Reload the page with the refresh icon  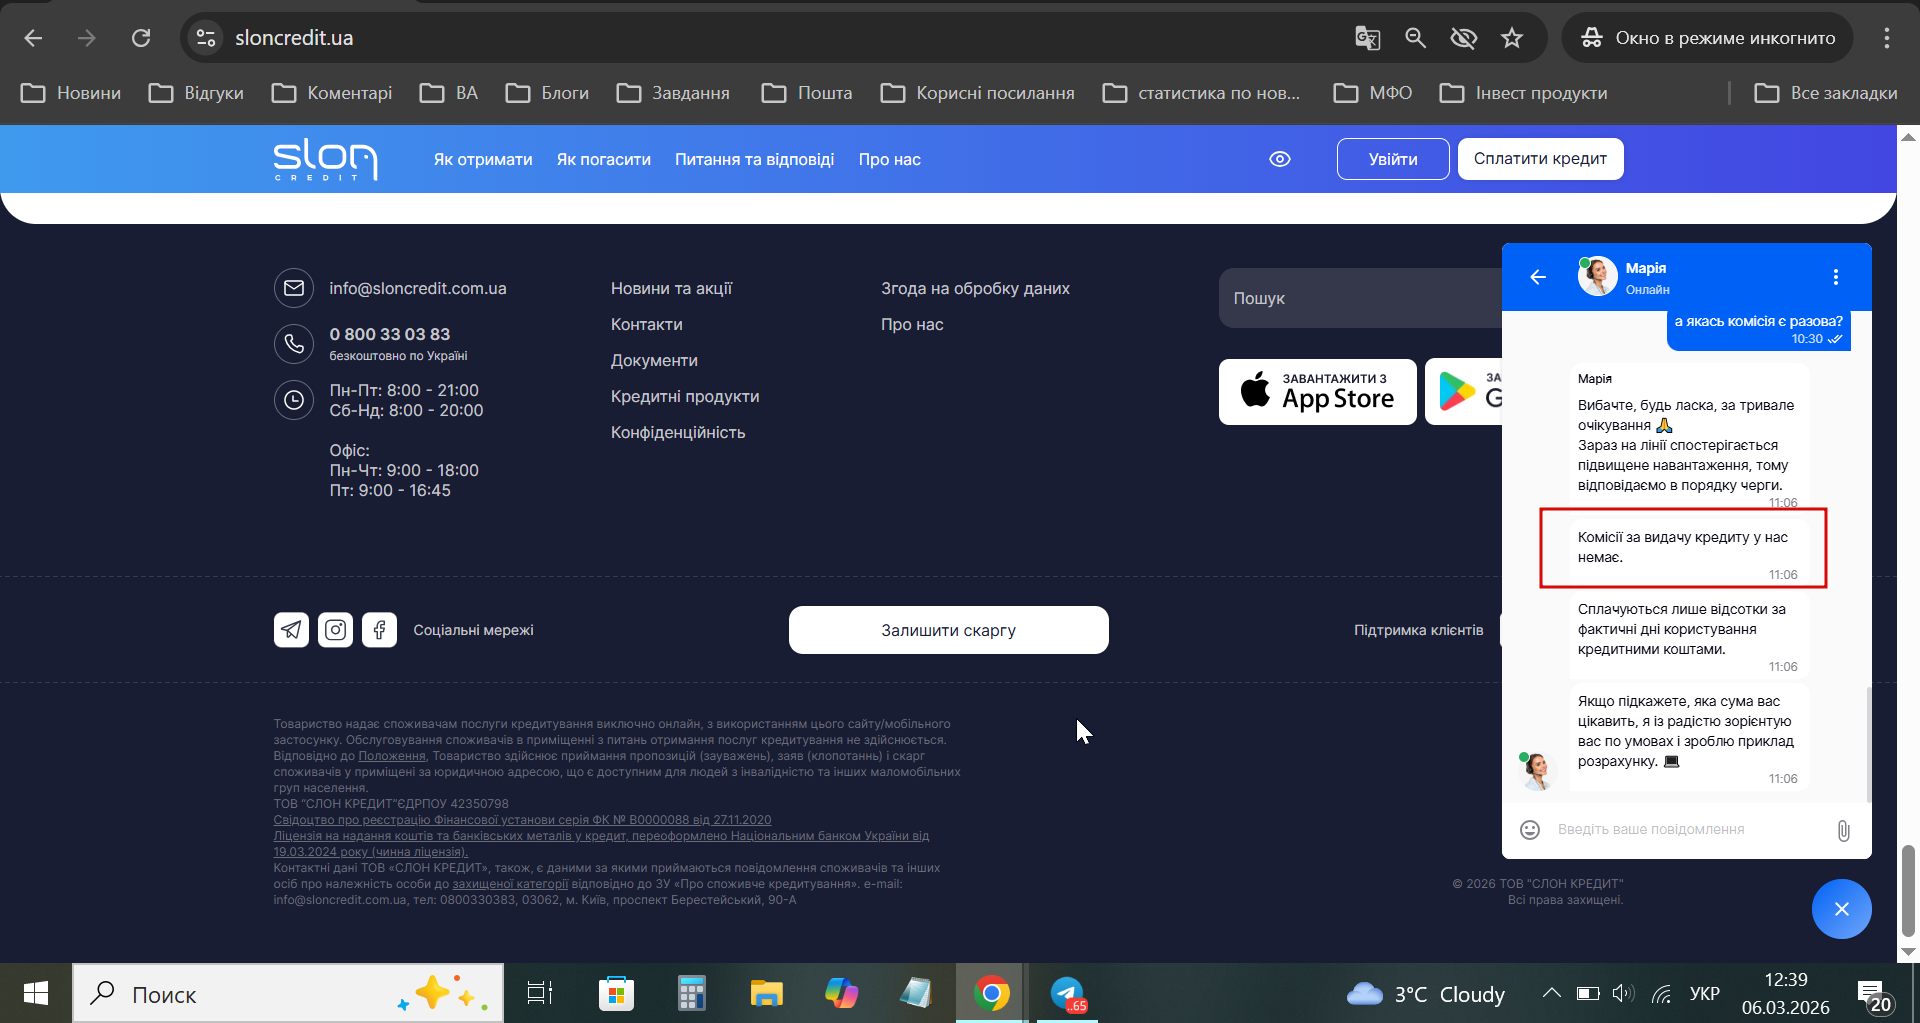click(141, 38)
